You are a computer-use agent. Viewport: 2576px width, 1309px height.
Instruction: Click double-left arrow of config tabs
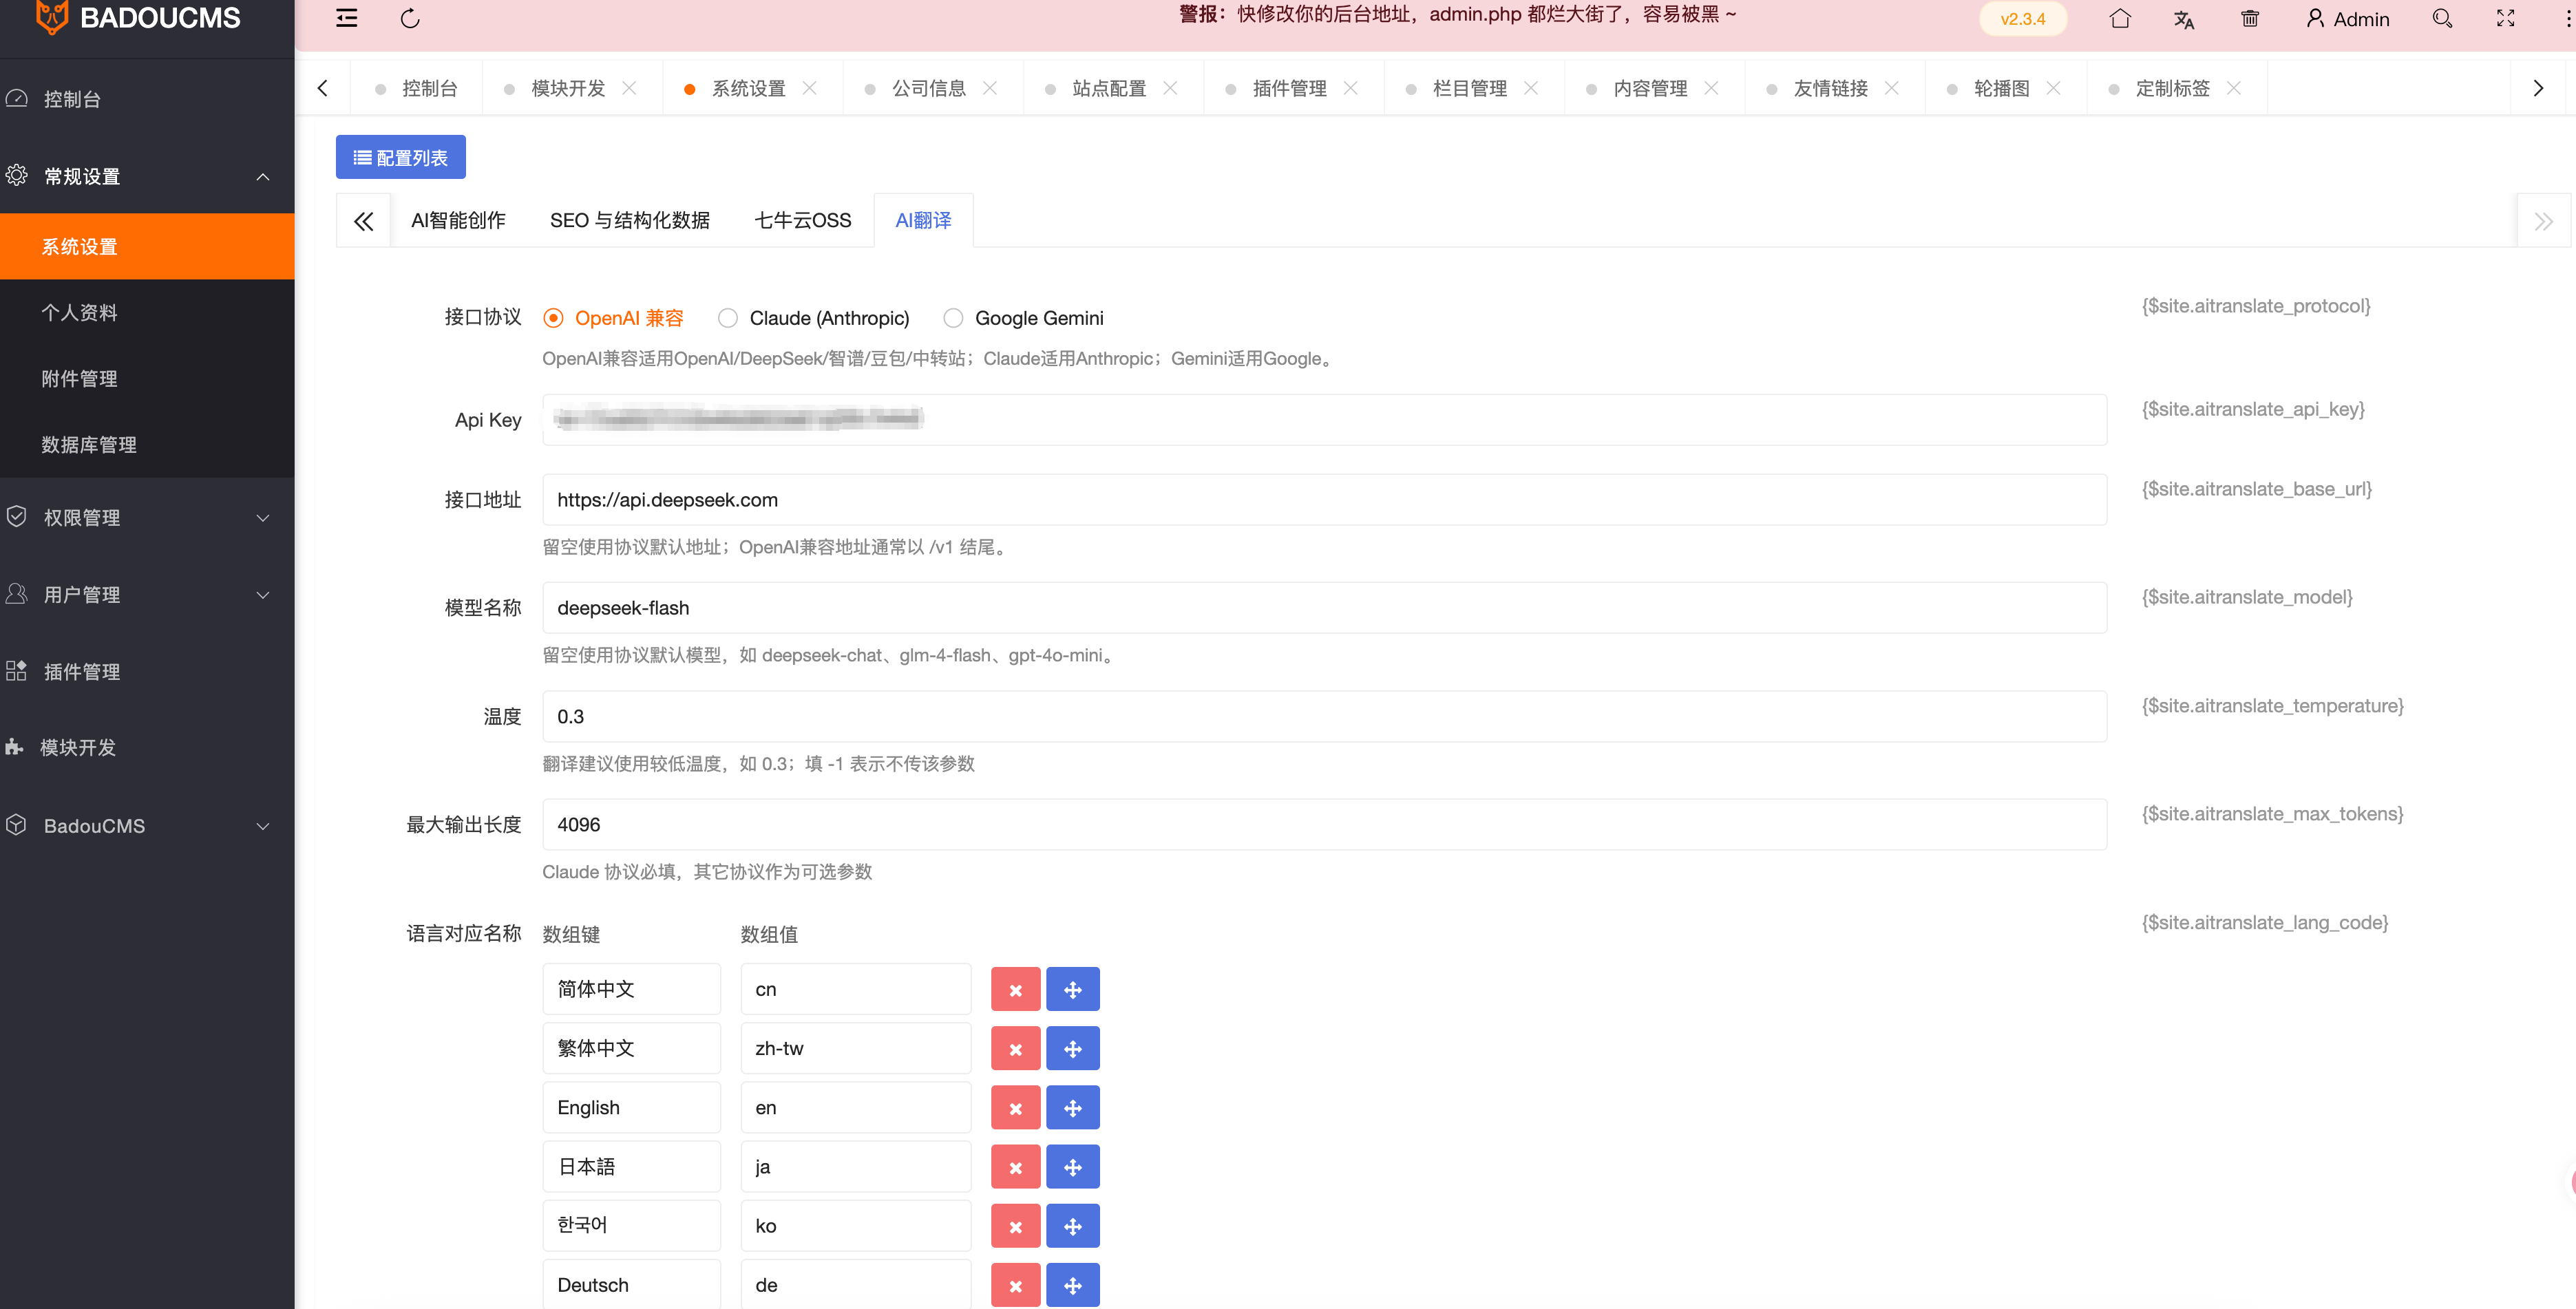point(363,220)
